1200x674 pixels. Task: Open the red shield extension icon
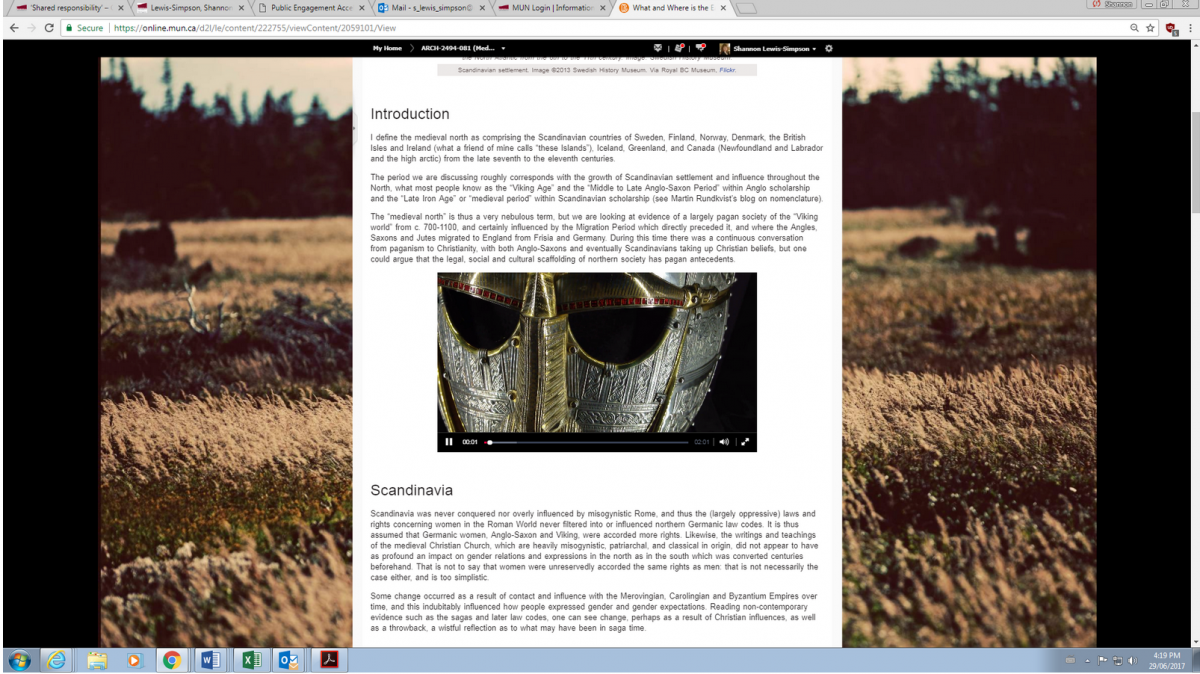point(1171,28)
